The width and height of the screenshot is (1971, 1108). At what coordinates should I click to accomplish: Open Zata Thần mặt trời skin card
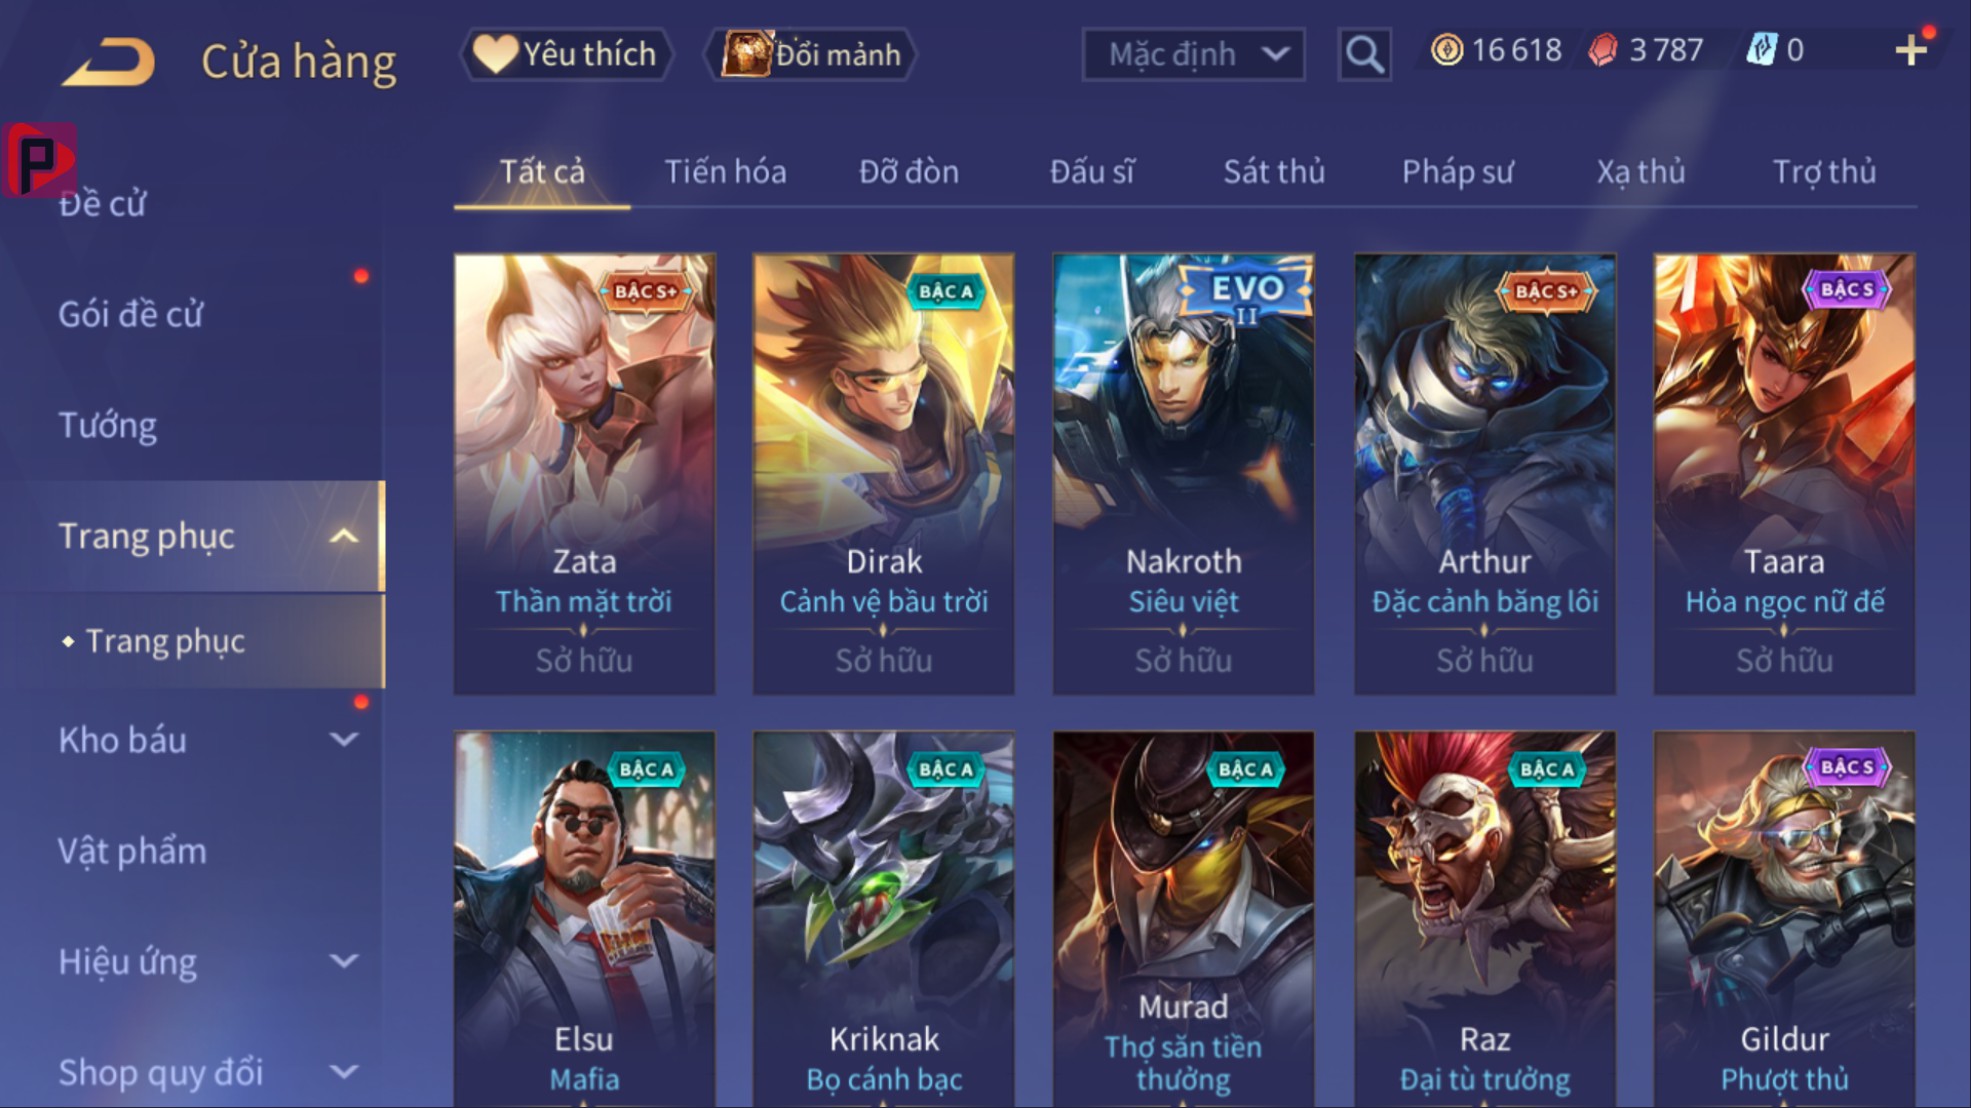click(585, 474)
